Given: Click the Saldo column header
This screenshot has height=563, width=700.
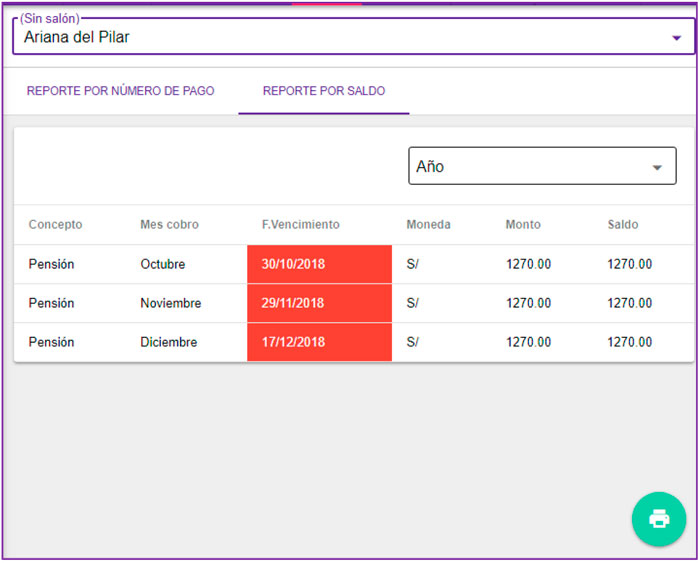Looking at the screenshot, I should (x=622, y=225).
